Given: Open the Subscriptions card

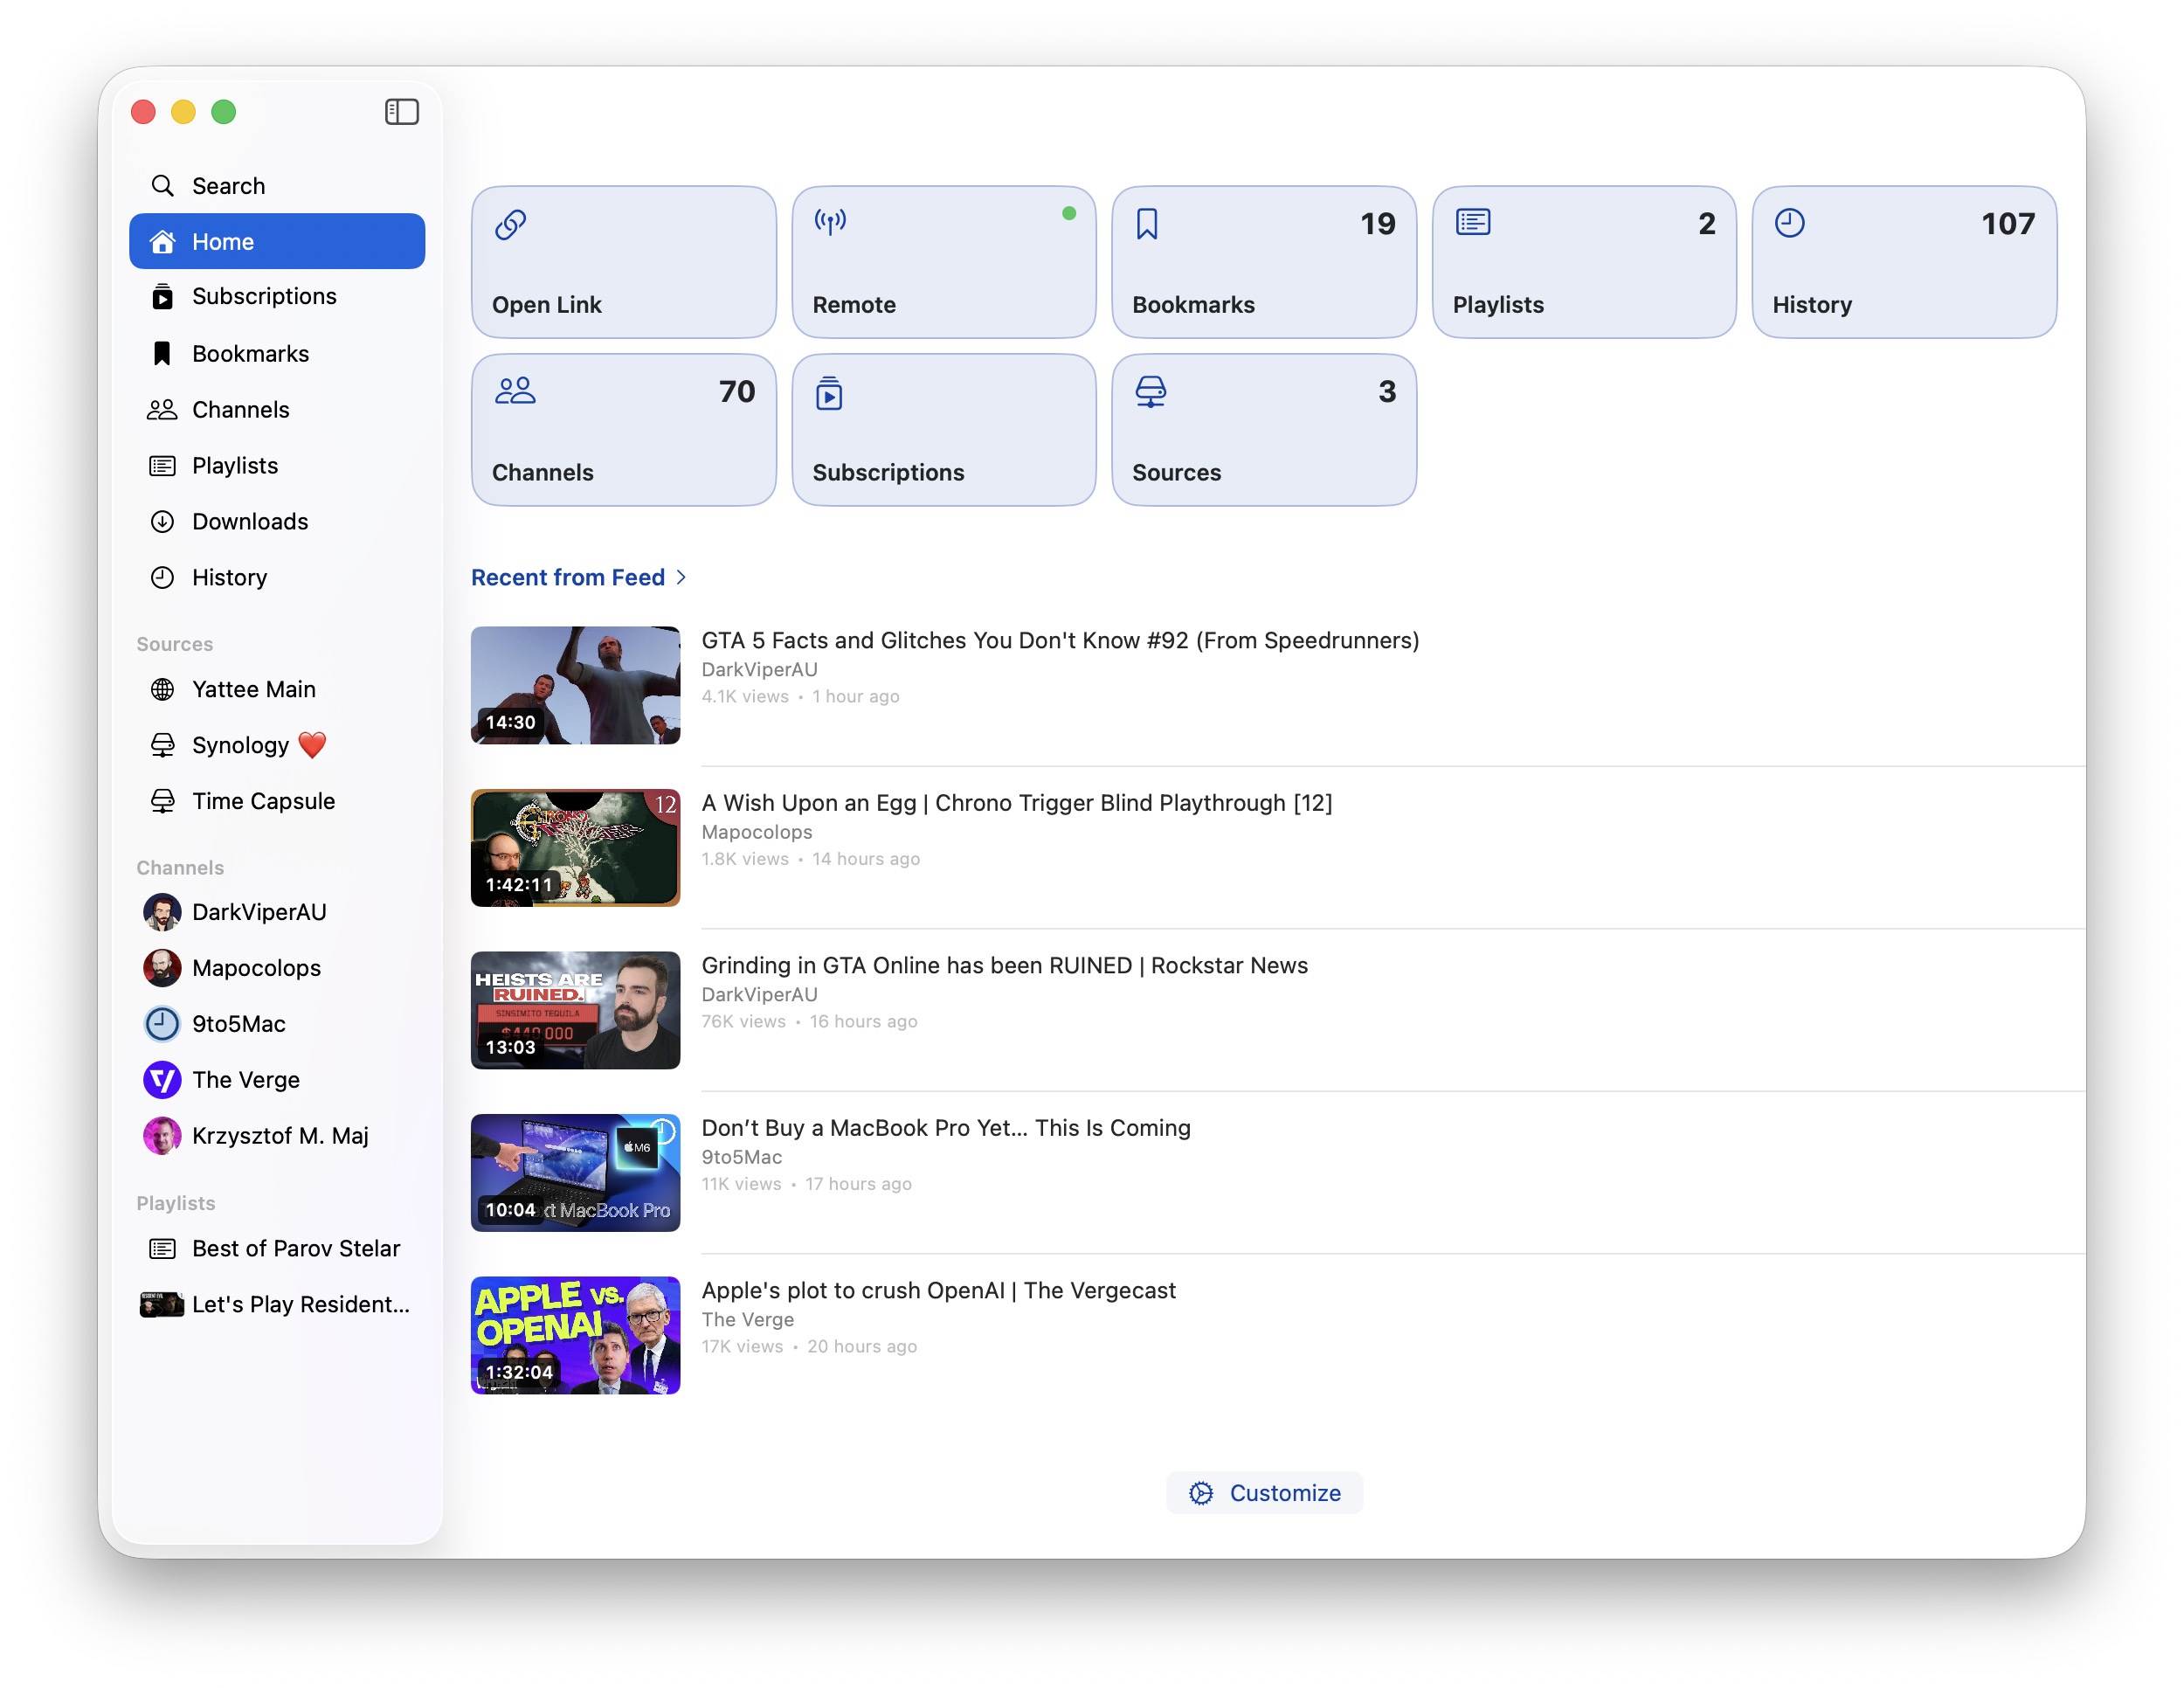Looking at the screenshot, I should click(x=944, y=430).
